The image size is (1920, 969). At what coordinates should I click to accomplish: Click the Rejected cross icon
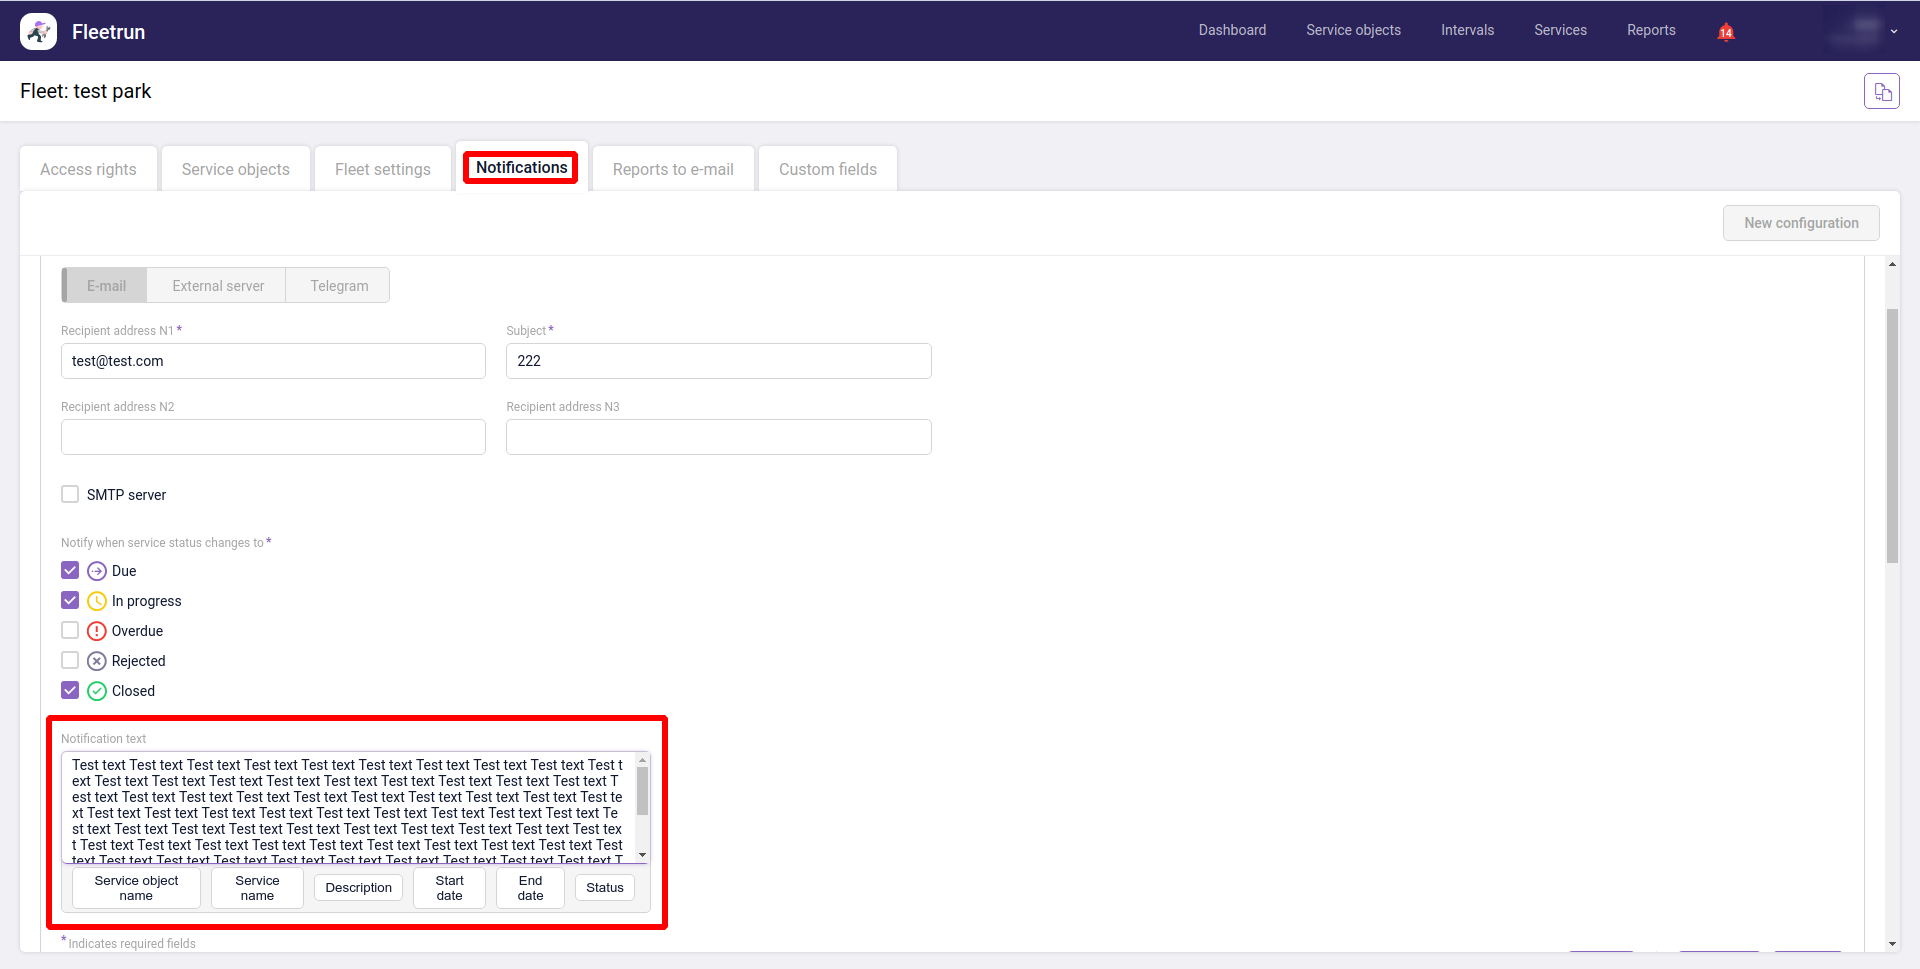coord(97,661)
